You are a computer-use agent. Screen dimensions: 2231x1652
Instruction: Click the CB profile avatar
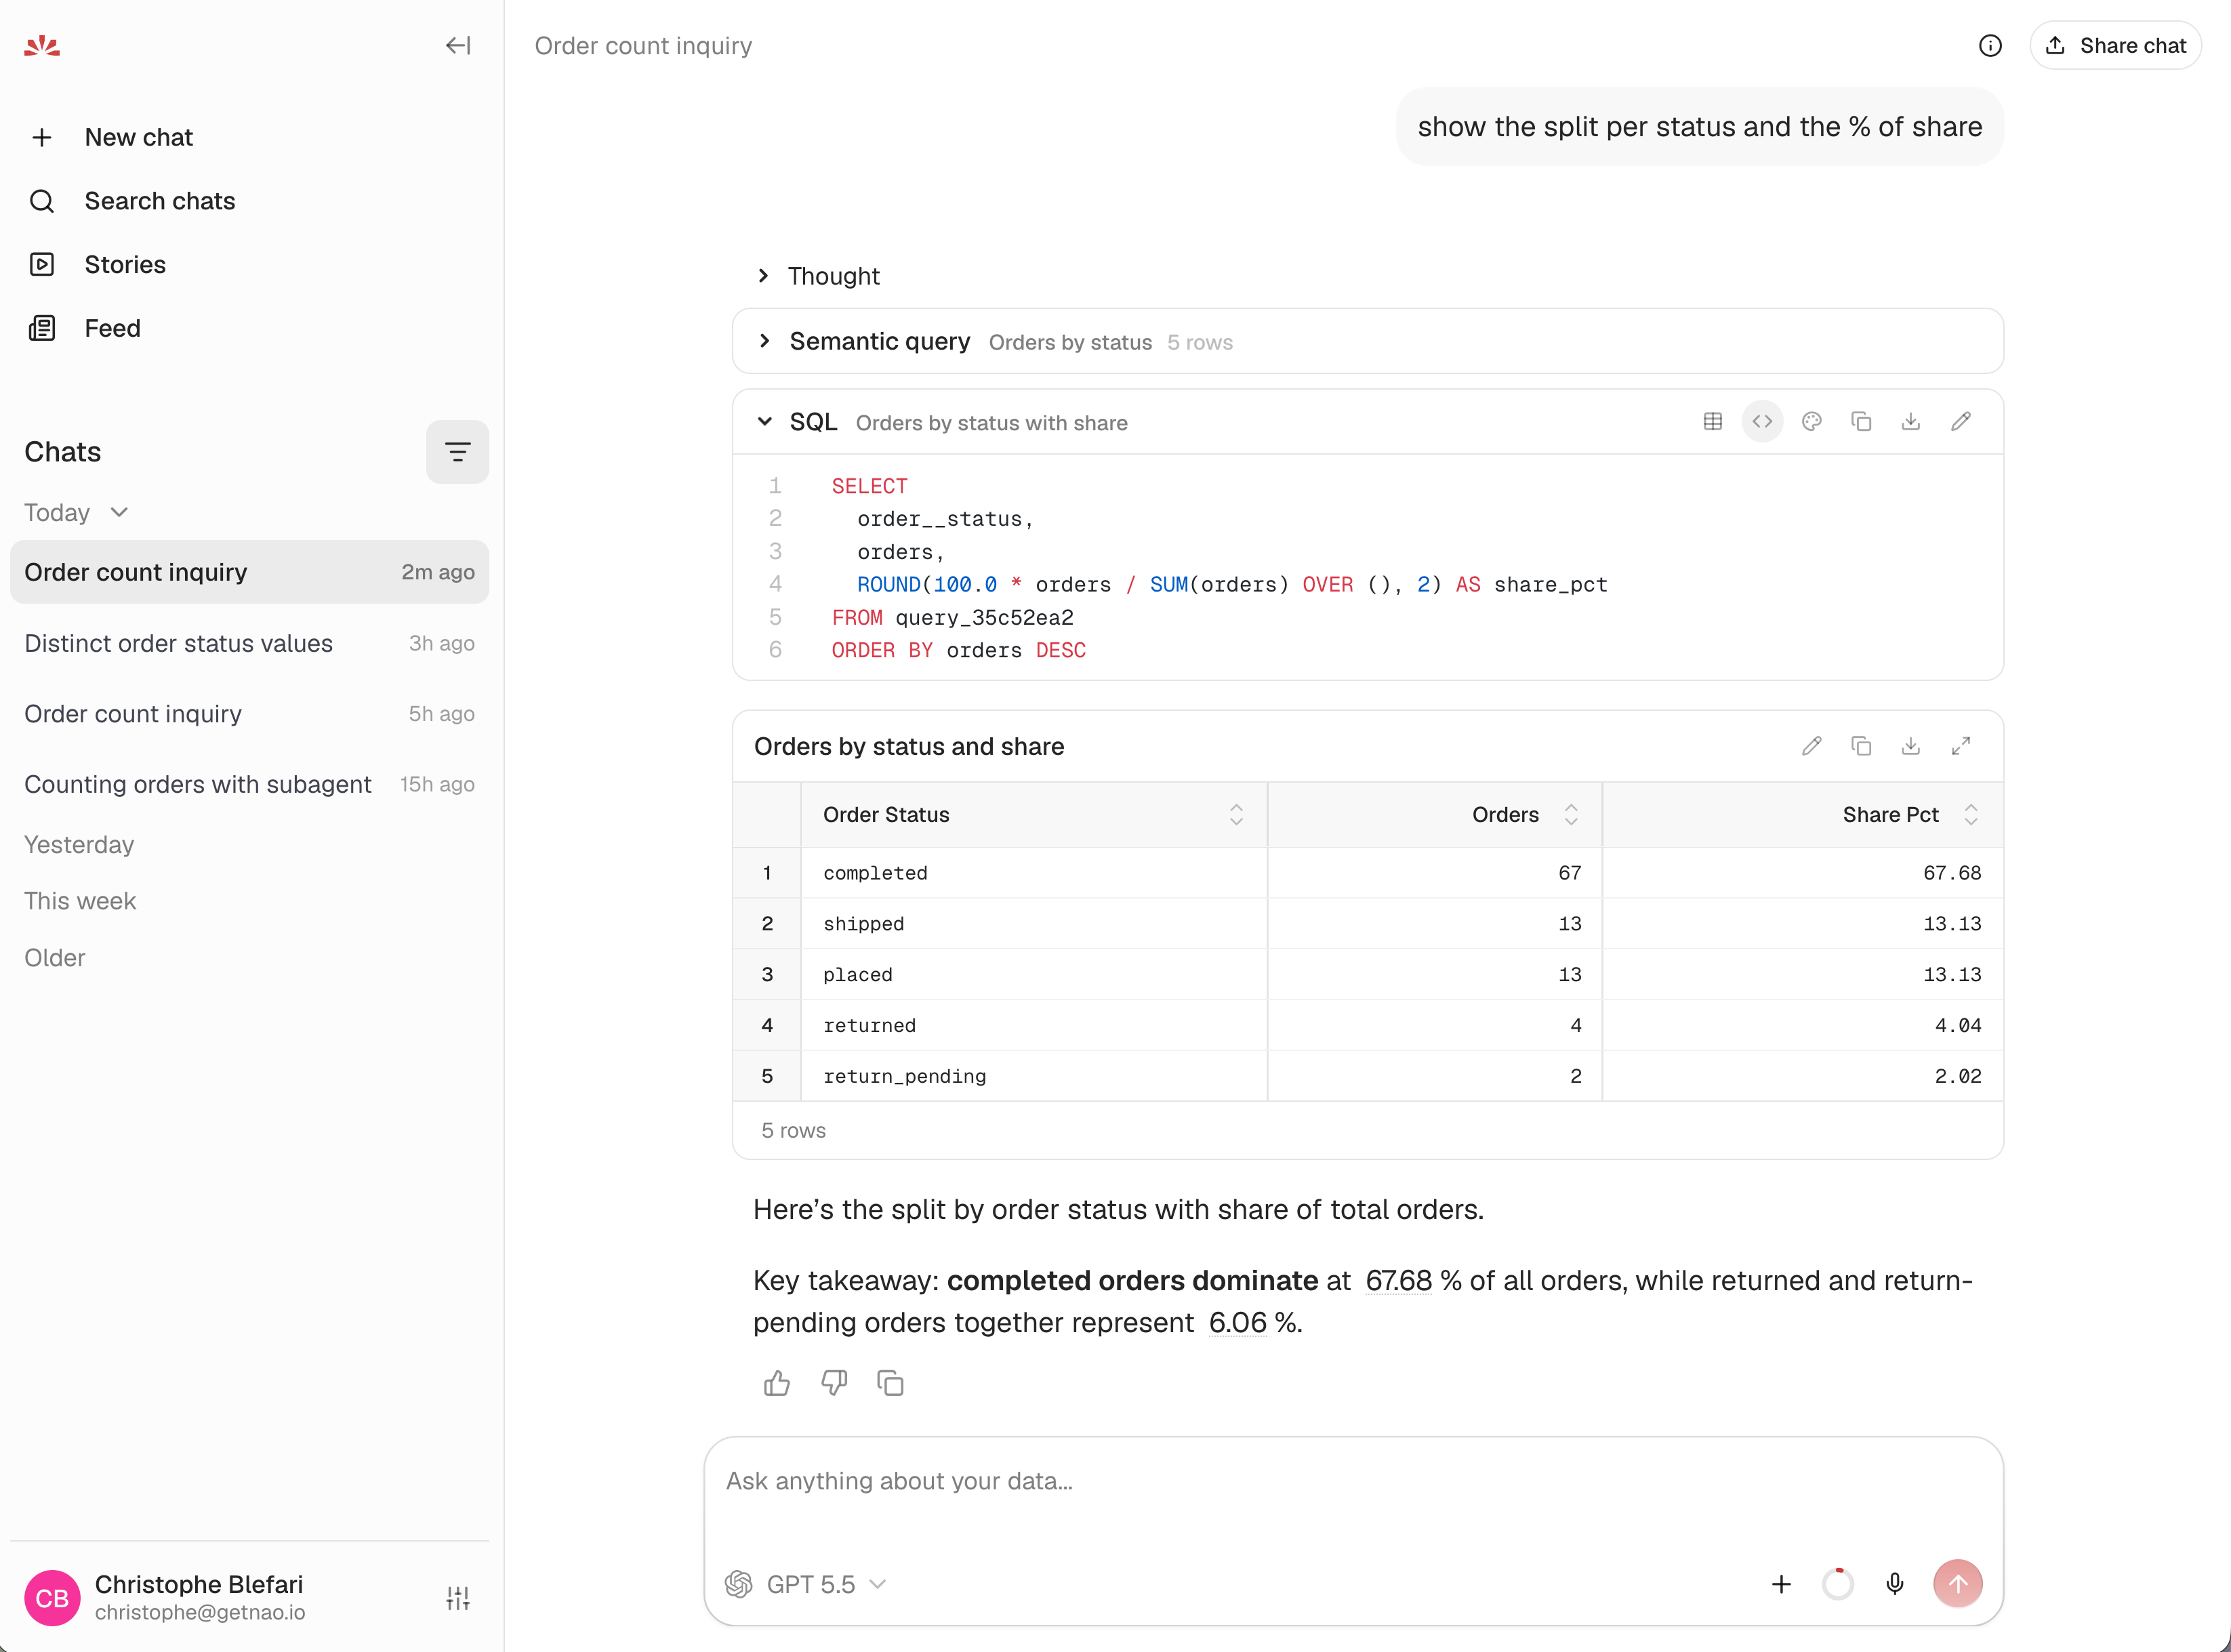pyautogui.click(x=52, y=1597)
